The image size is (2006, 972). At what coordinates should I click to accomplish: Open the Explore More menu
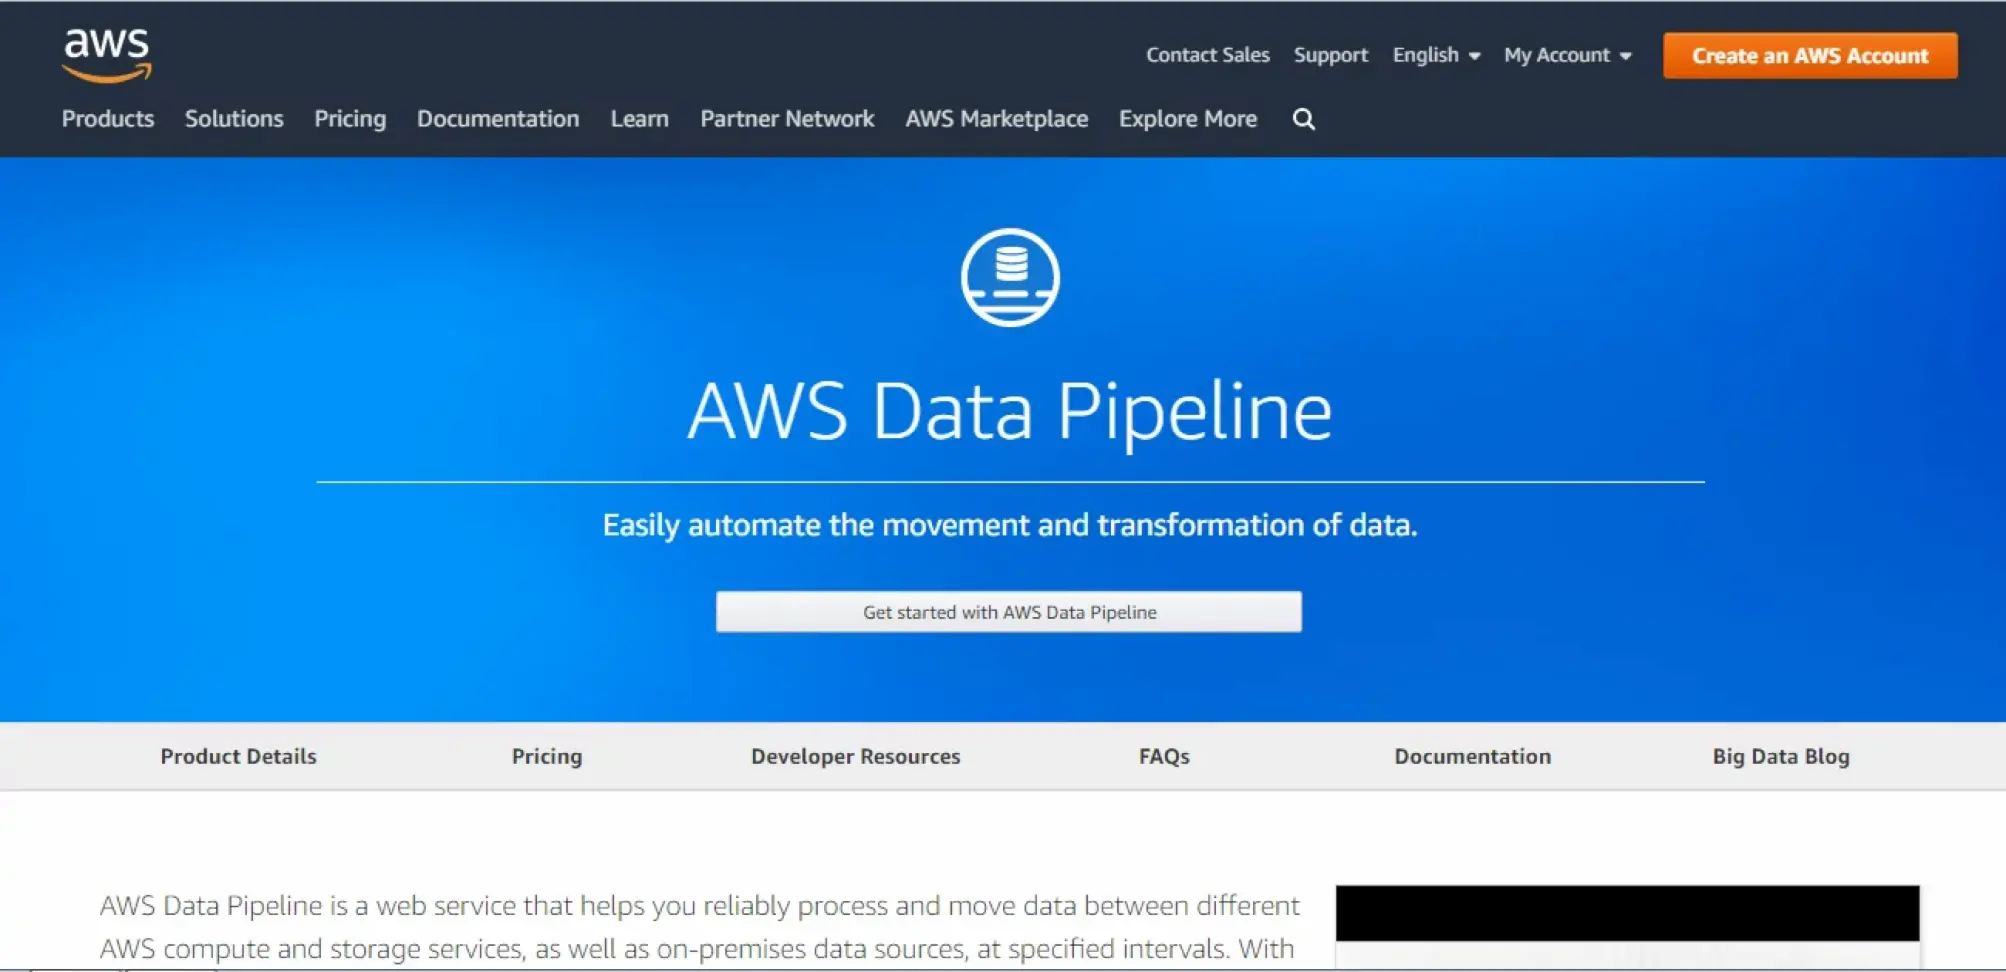pos(1188,119)
